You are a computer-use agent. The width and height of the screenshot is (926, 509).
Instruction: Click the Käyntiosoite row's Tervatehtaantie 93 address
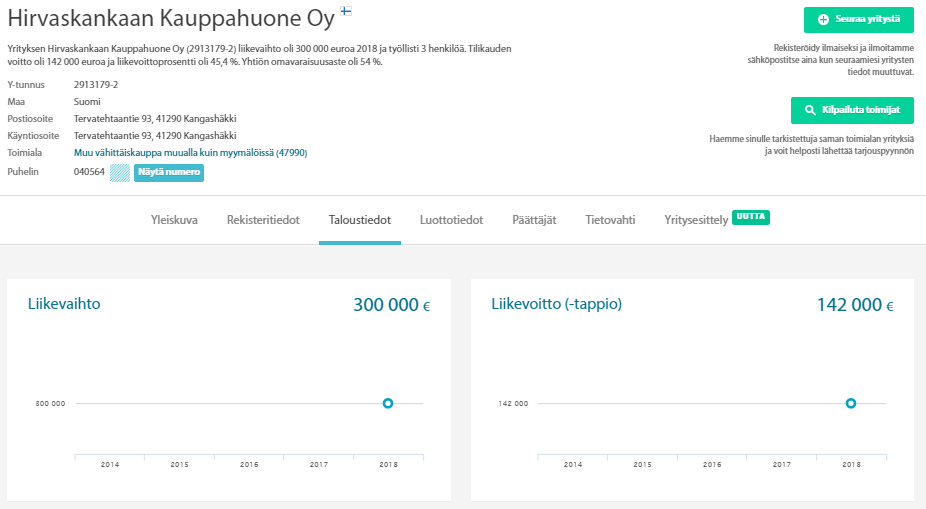(155, 136)
